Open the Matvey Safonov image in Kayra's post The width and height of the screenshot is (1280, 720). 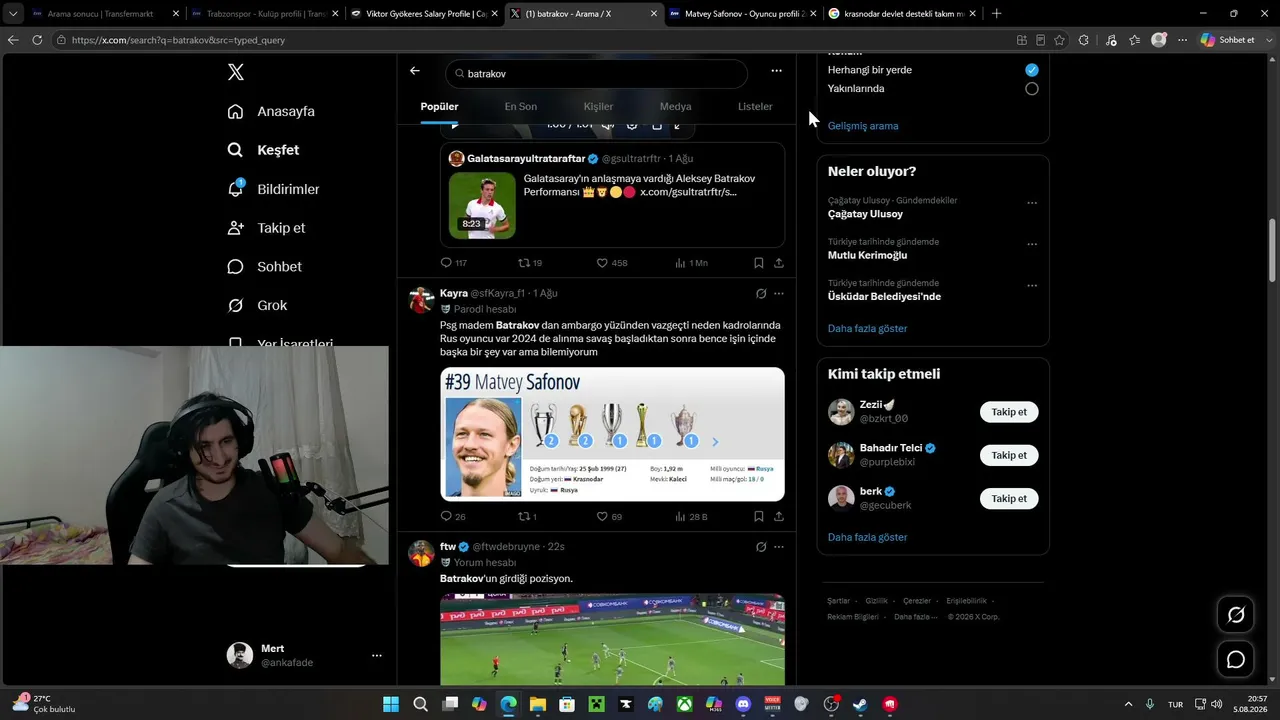[612, 434]
